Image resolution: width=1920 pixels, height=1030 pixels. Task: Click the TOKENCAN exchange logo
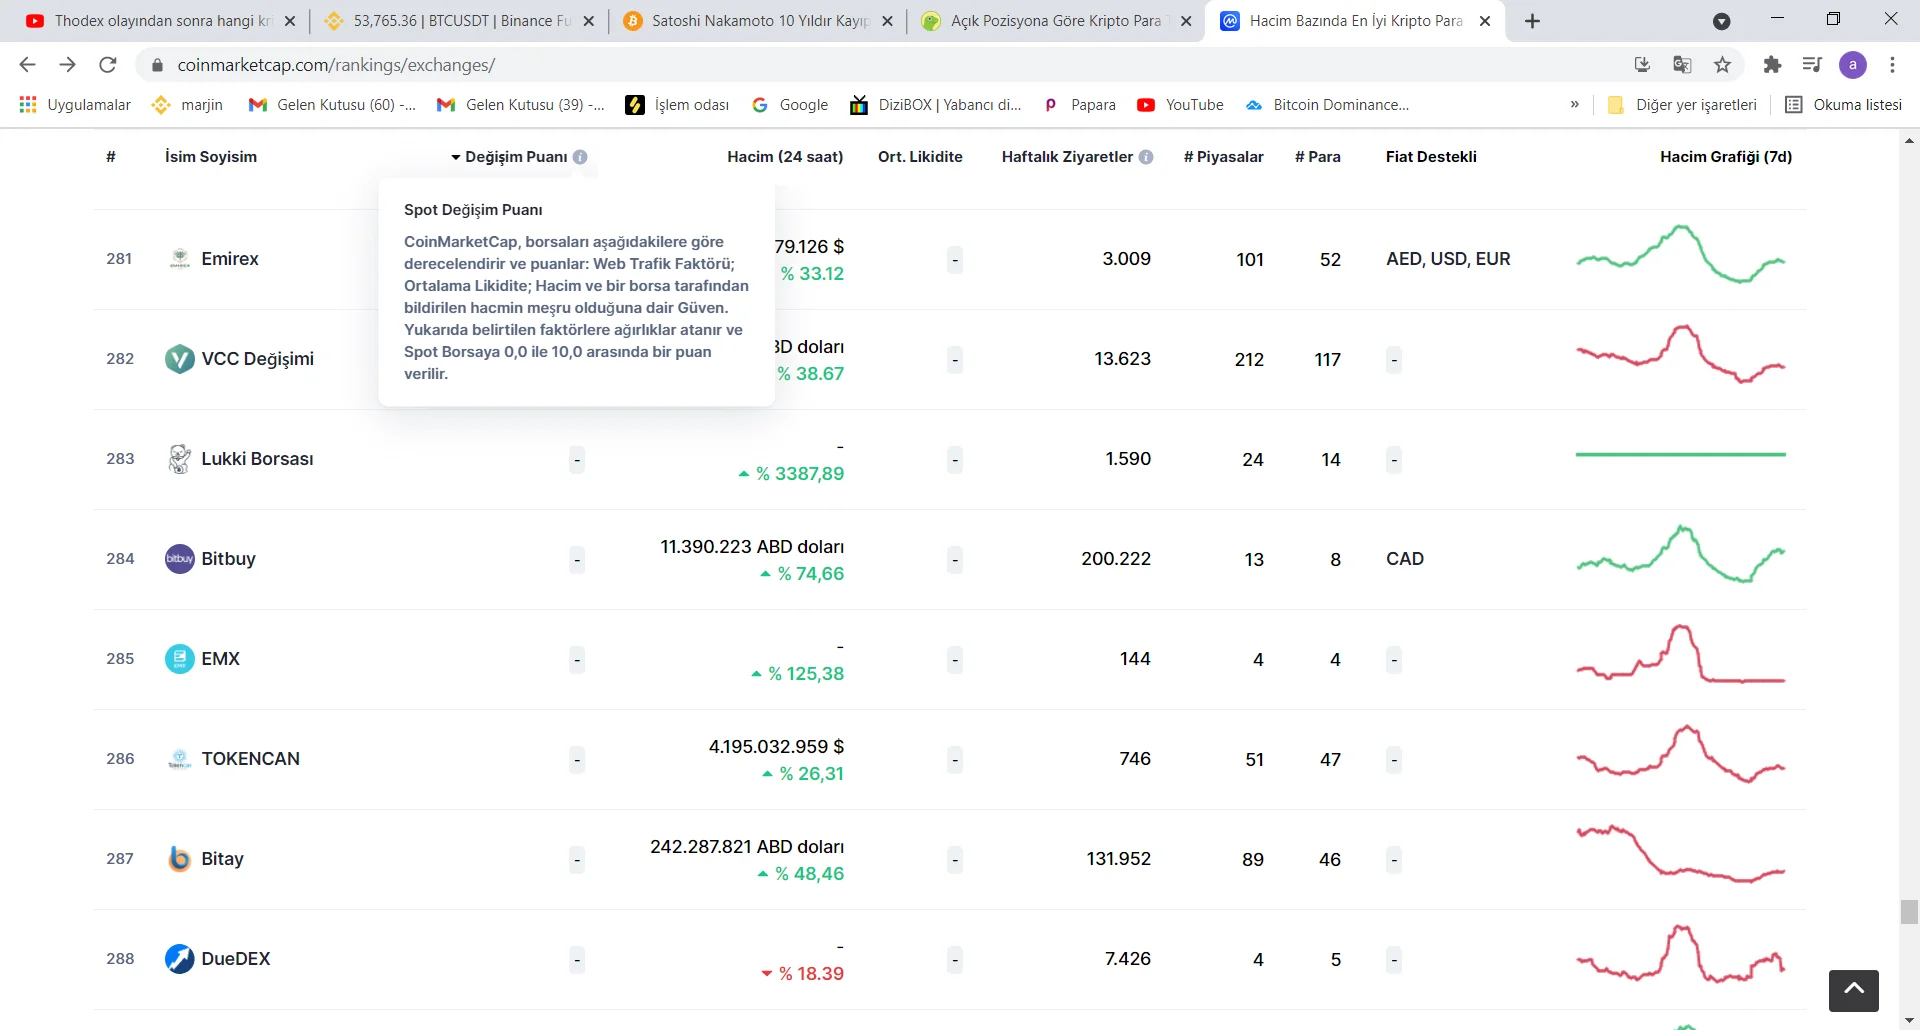coord(180,759)
